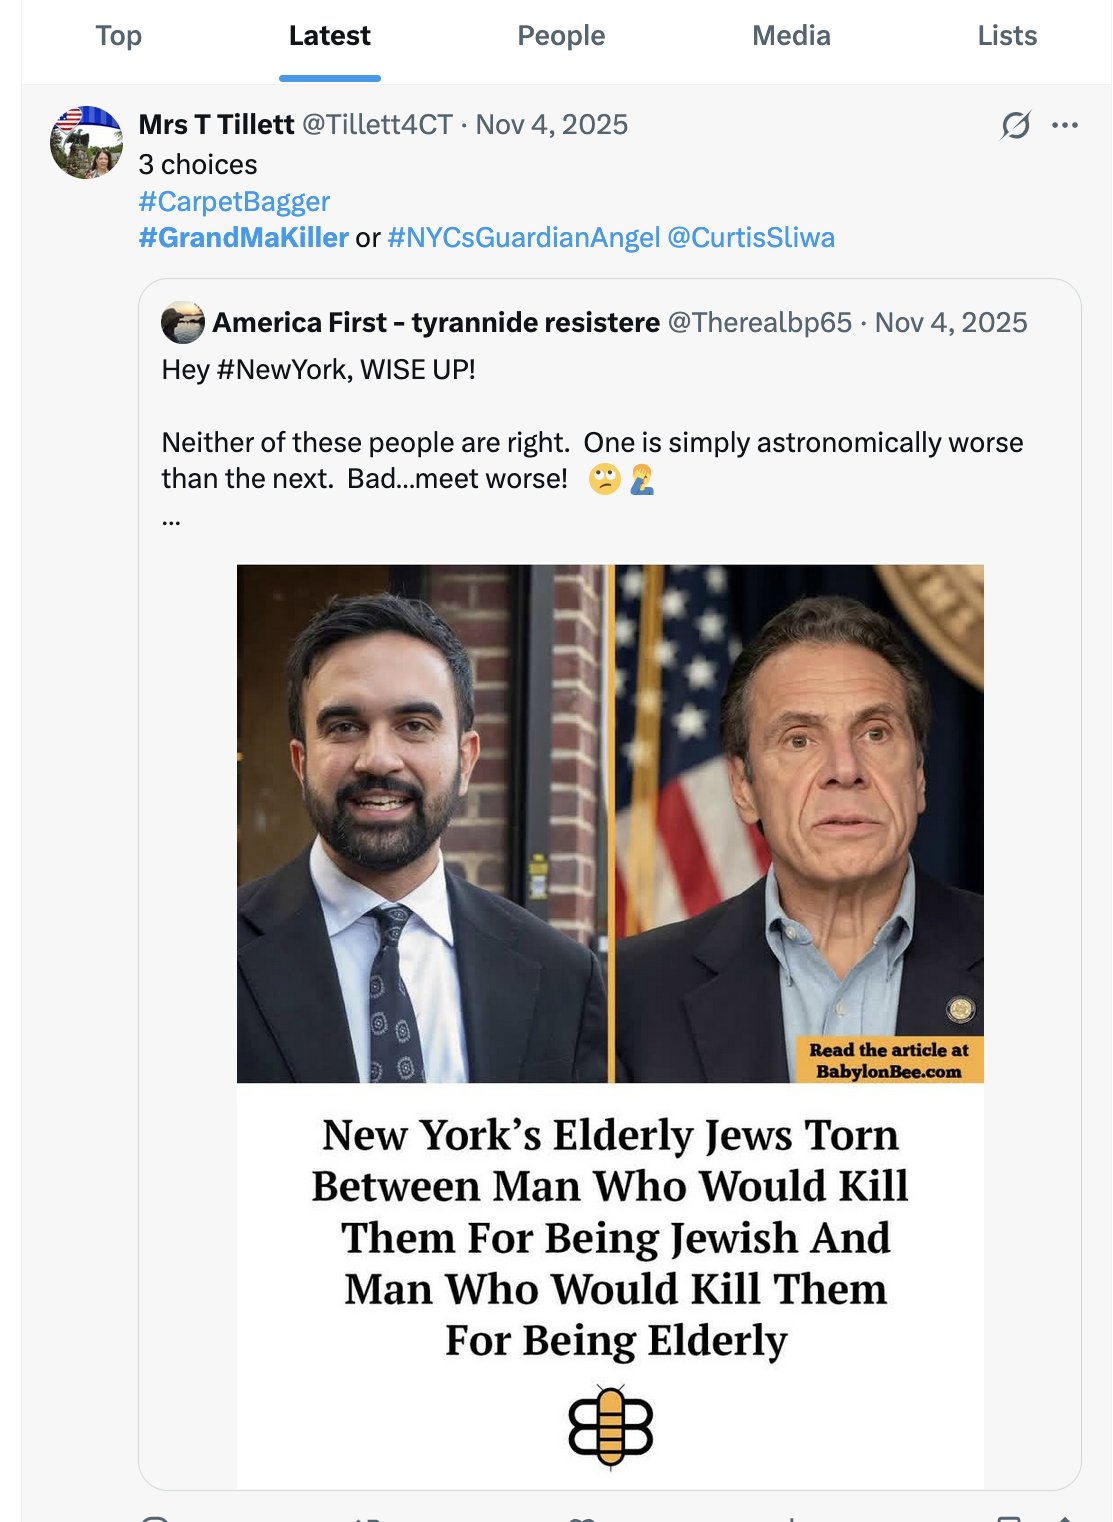The image size is (1113, 1522).
Task: Click the America First account avatar
Action: pyautogui.click(x=183, y=322)
